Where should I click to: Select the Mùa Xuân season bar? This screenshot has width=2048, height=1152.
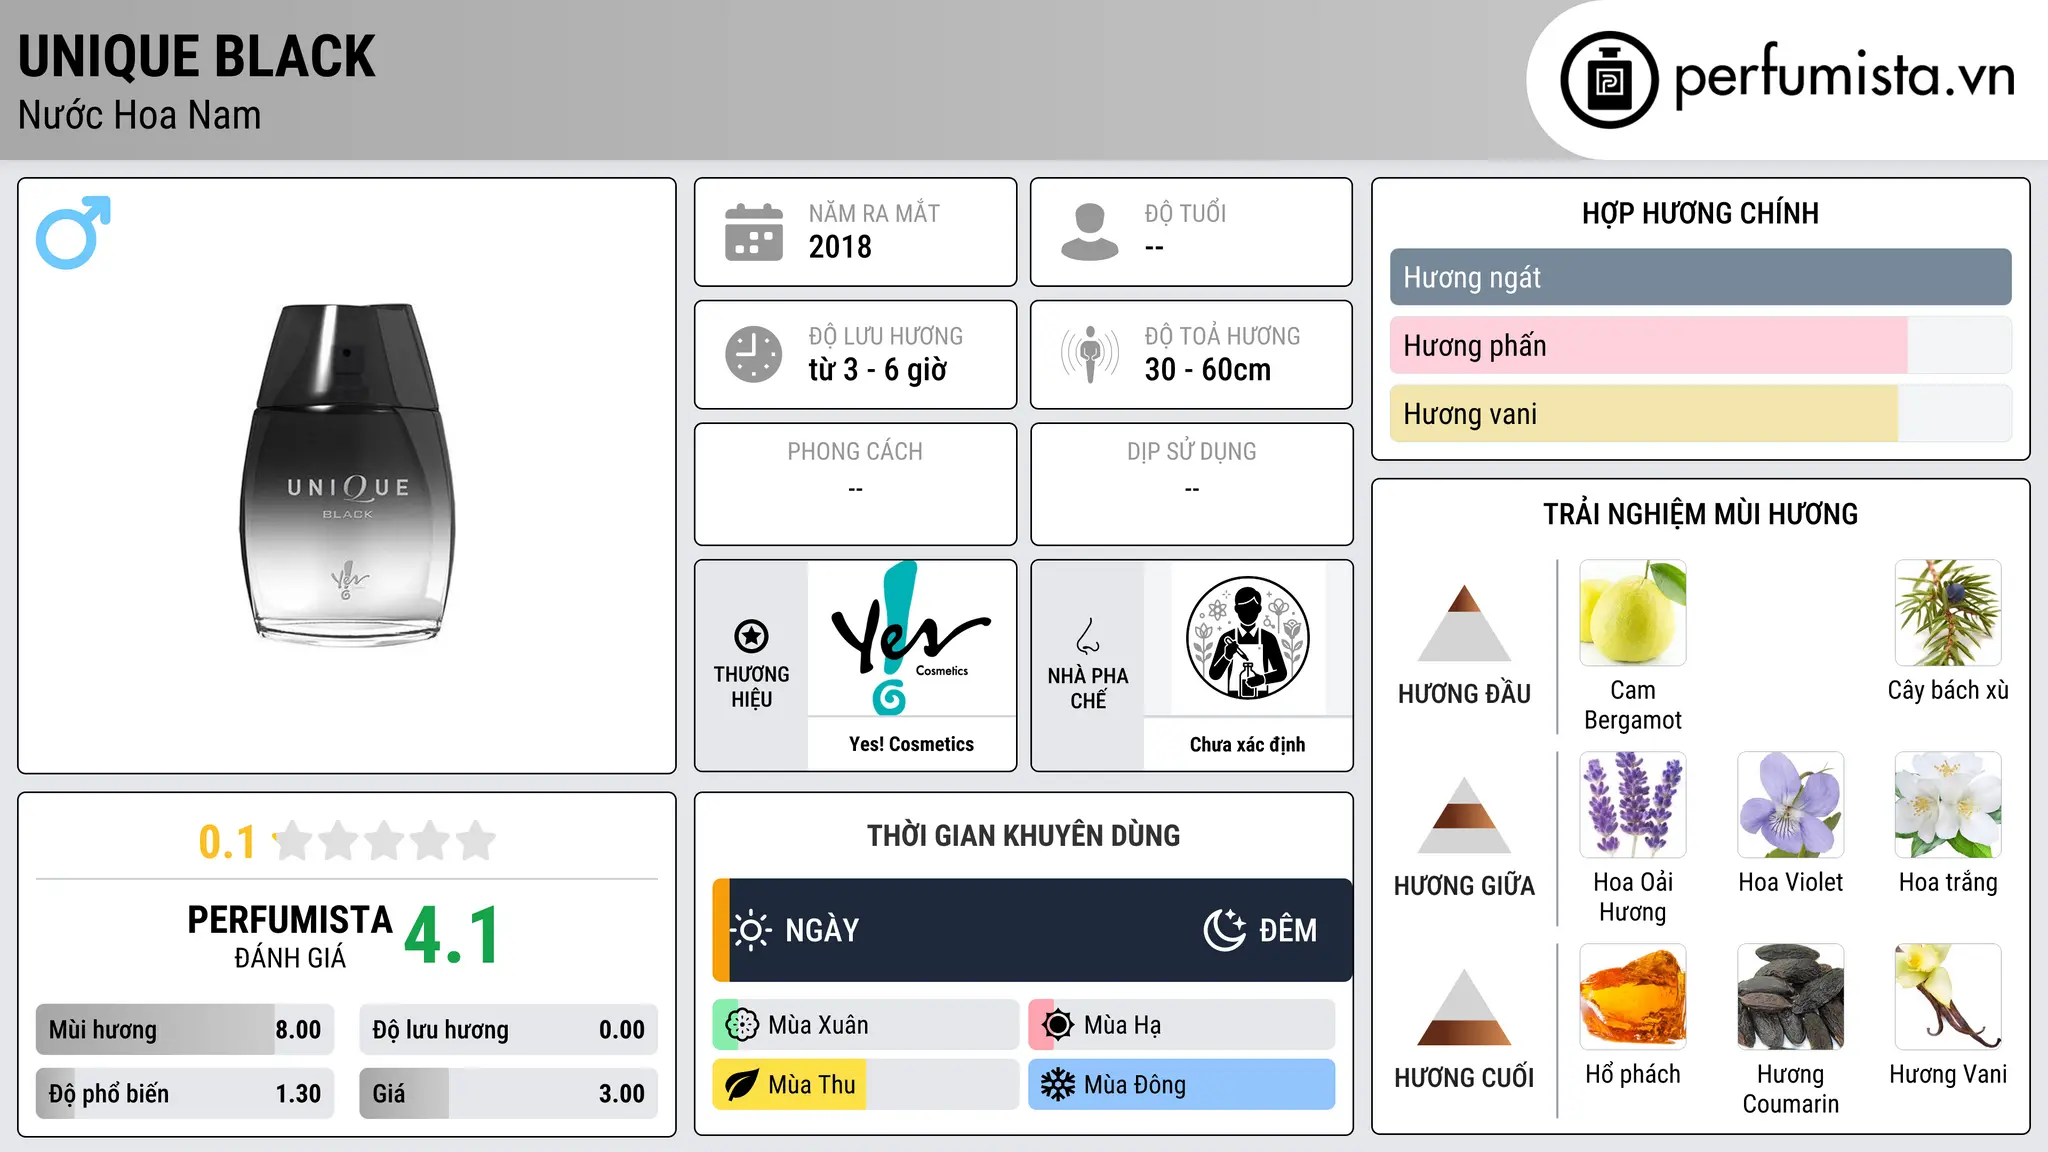(866, 1025)
